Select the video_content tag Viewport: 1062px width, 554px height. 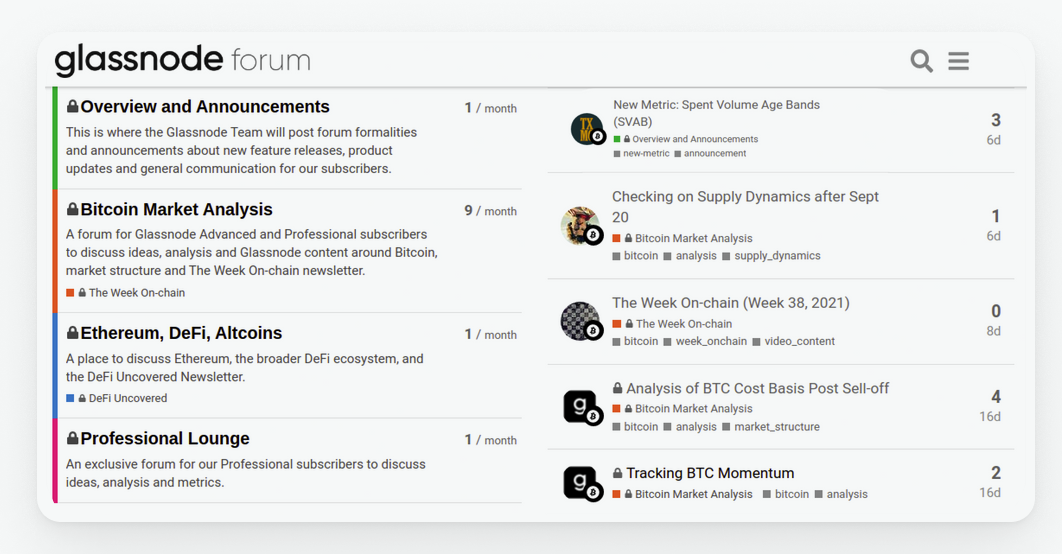pyautogui.click(x=794, y=341)
